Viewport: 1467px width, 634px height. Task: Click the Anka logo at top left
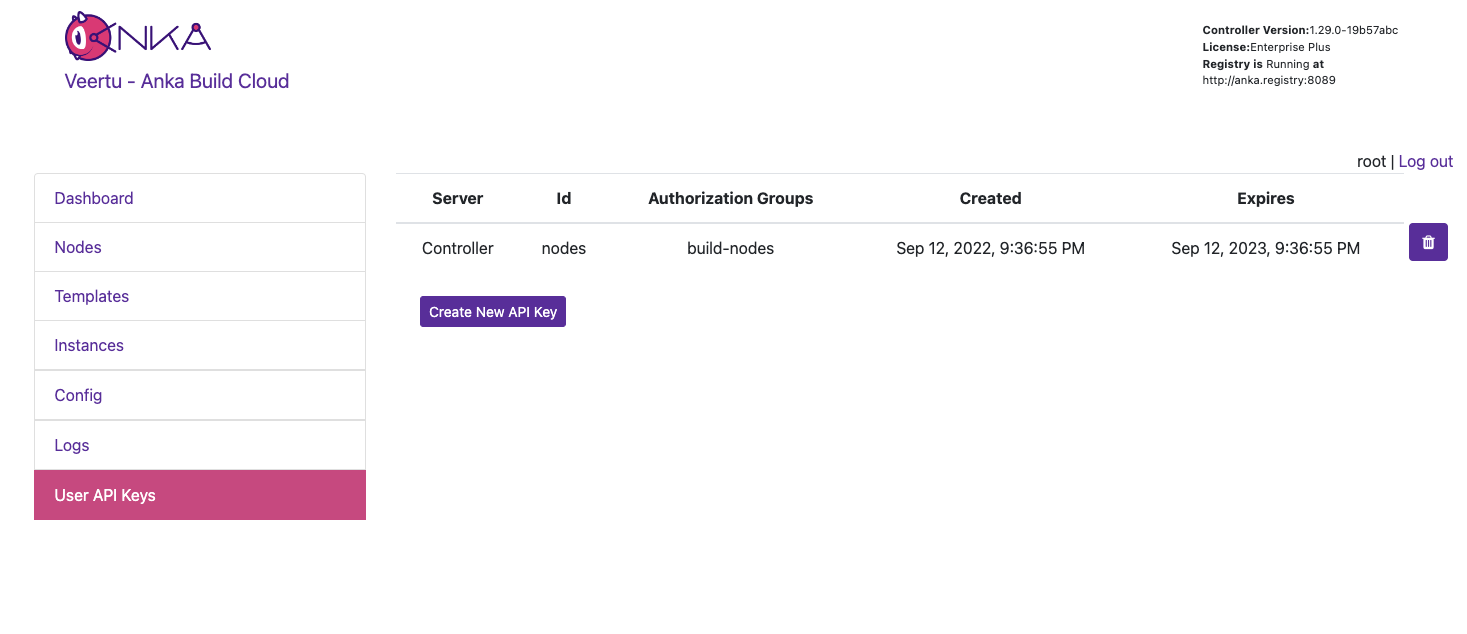(138, 35)
